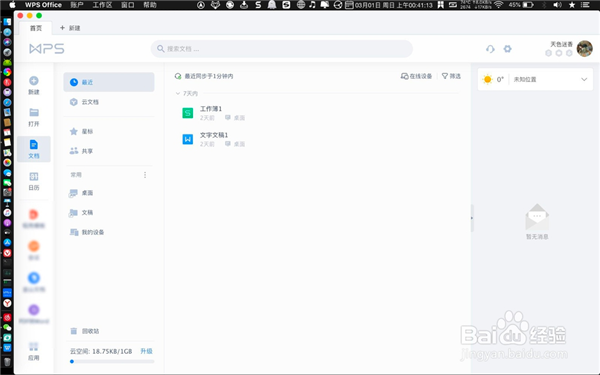
Task: Click the sun weather icon
Action: coord(488,79)
